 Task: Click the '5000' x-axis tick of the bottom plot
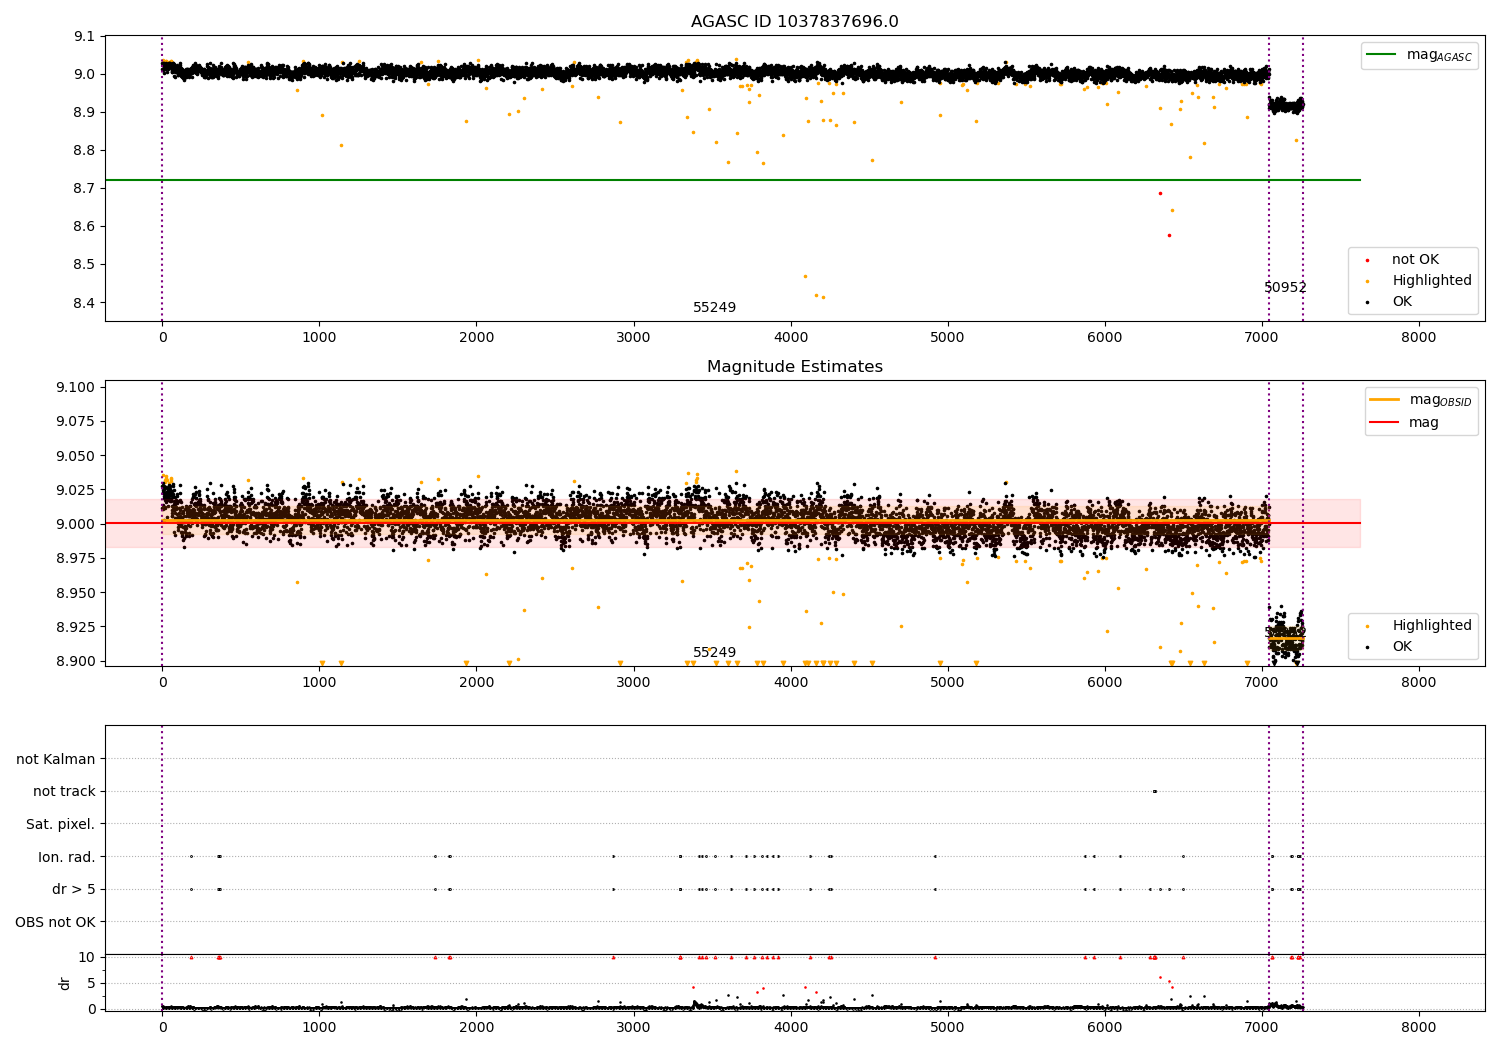coord(947,1027)
